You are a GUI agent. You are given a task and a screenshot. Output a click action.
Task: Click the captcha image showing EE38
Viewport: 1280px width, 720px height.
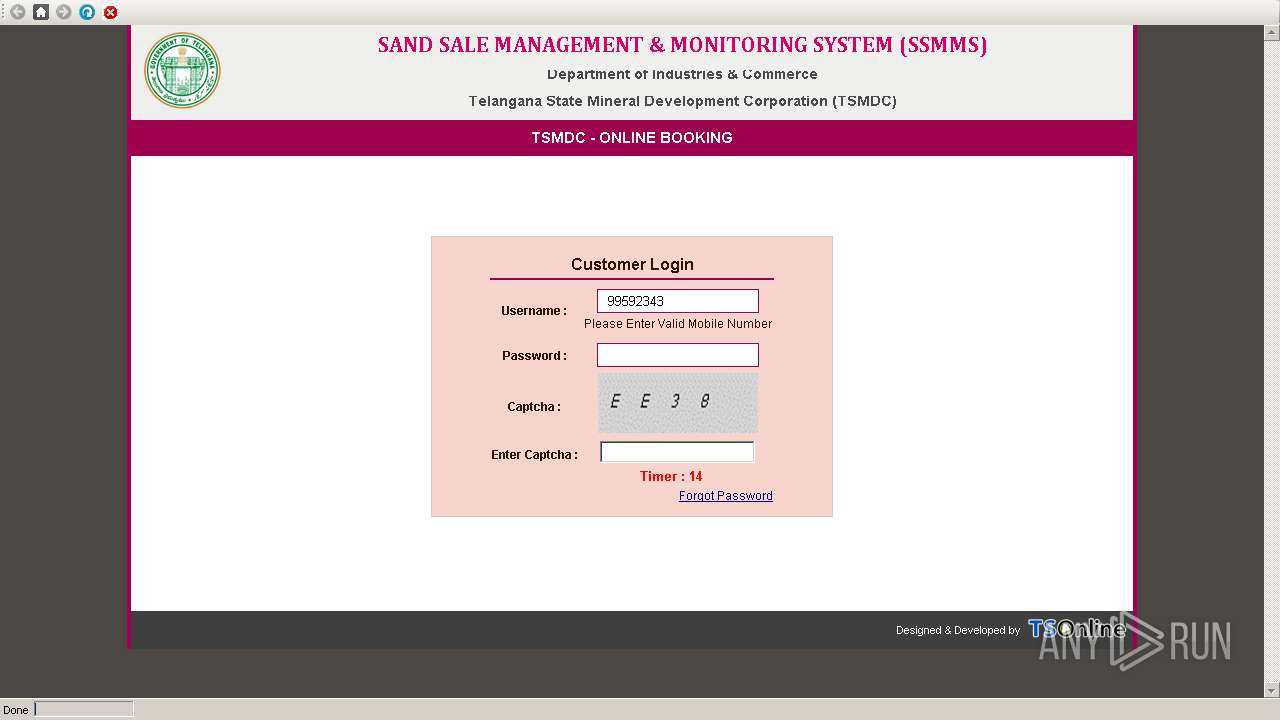(678, 402)
